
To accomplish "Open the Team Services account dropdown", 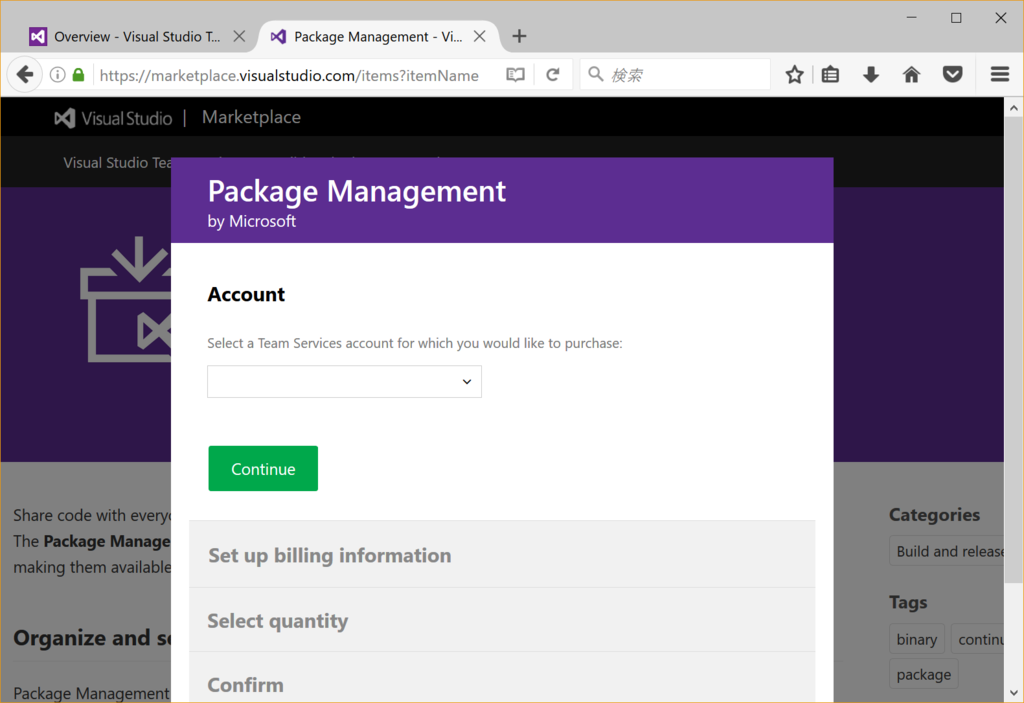I will [x=344, y=382].
